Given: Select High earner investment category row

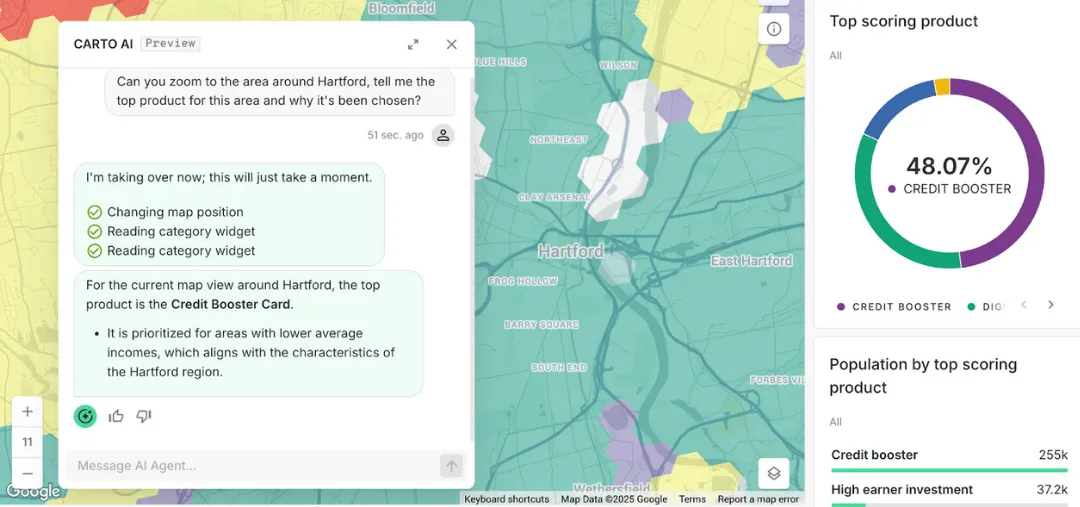Looking at the screenshot, I should [949, 490].
